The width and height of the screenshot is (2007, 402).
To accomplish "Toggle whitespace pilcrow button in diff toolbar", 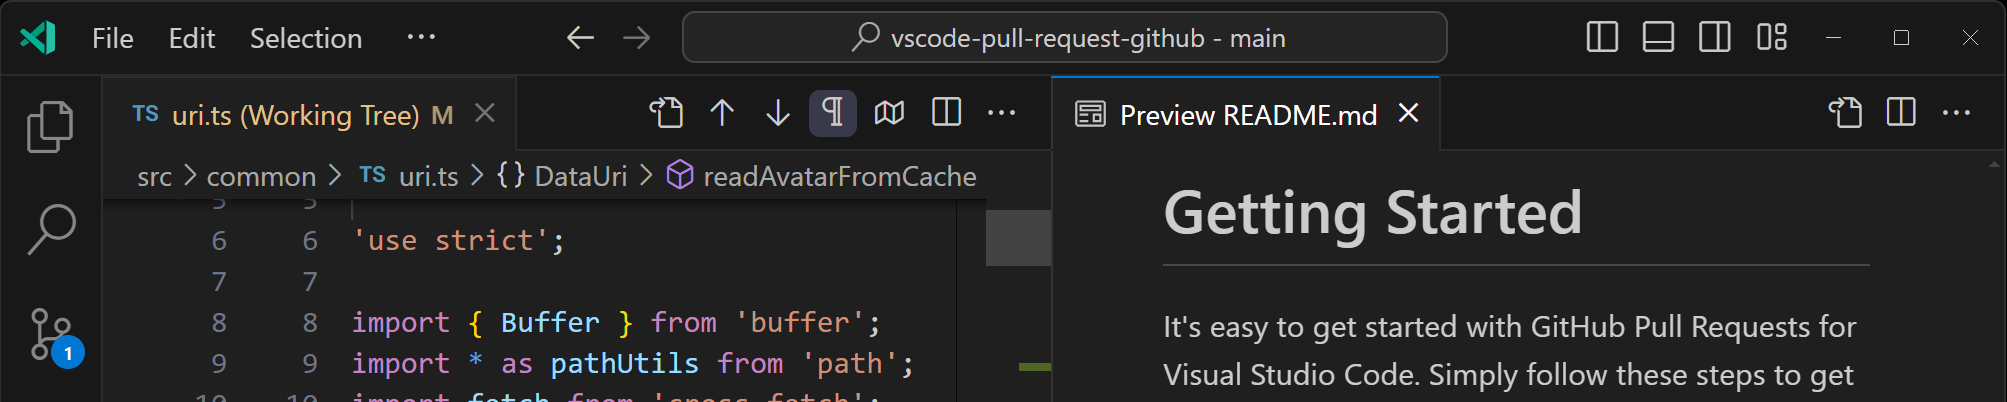I will (833, 113).
